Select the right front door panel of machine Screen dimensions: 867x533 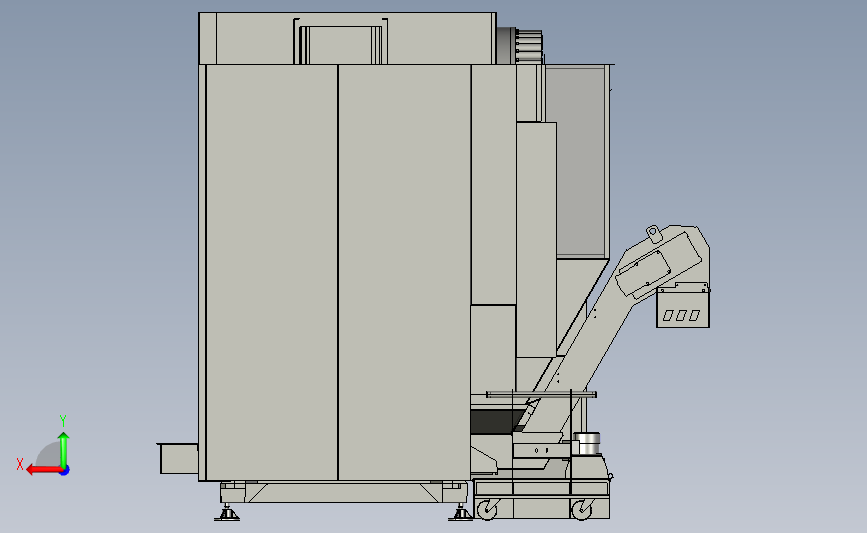pyautogui.click(x=404, y=272)
